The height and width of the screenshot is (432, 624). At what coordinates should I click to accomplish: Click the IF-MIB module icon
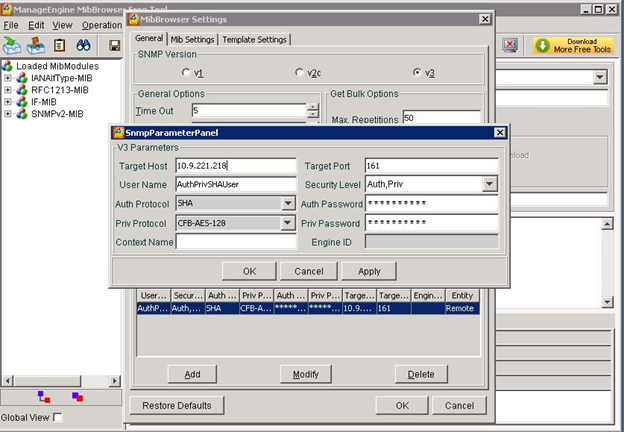tap(22, 102)
